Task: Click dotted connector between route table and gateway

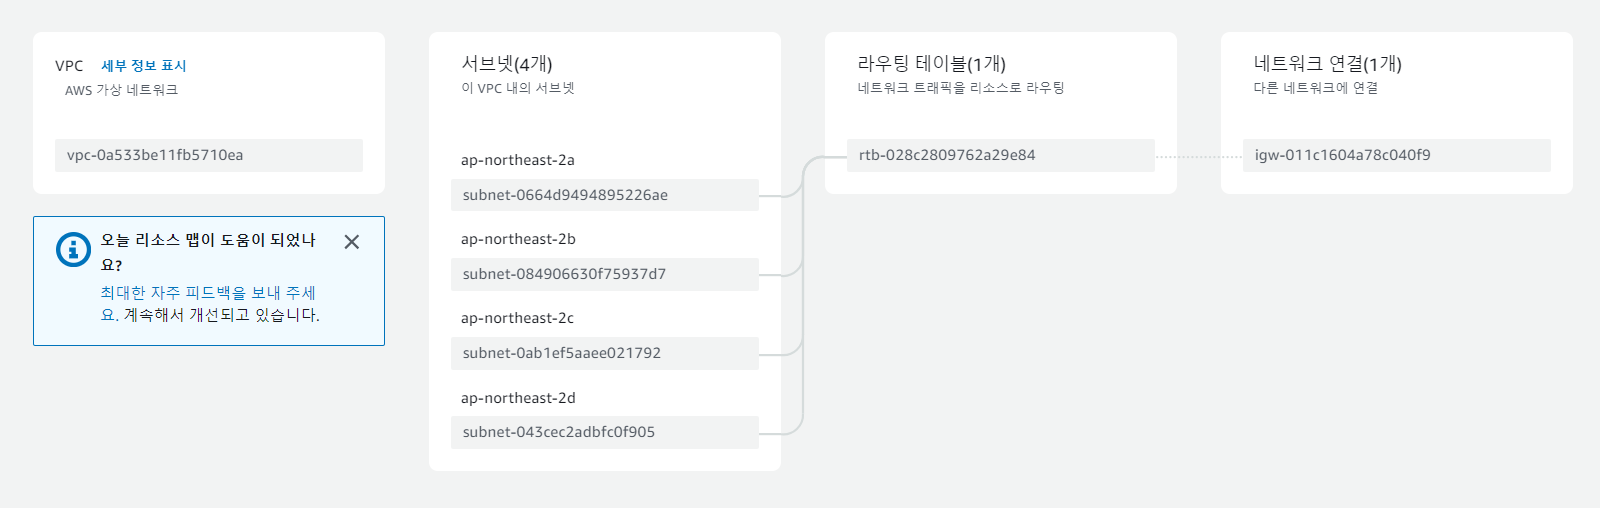Action: pos(1199,156)
